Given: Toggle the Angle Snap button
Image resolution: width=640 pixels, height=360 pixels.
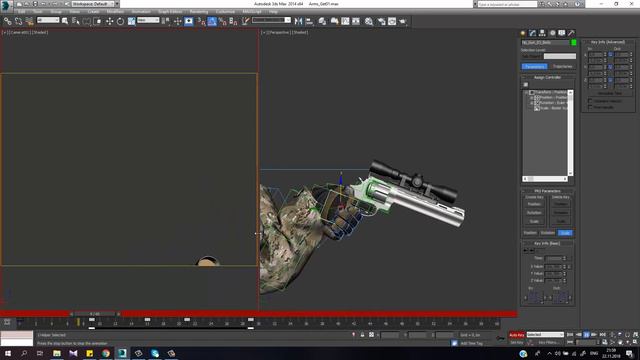Looking at the screenshot, I should pos(212,21).
